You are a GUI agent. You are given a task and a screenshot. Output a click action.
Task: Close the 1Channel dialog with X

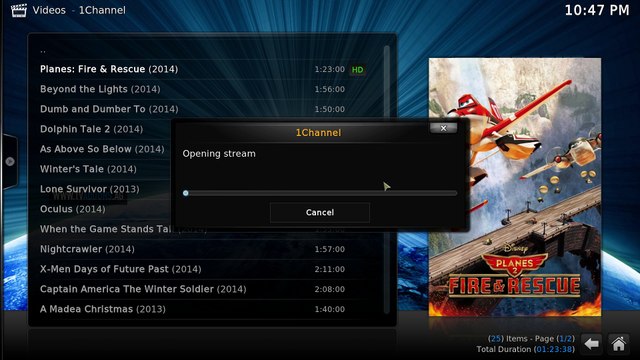443,128
